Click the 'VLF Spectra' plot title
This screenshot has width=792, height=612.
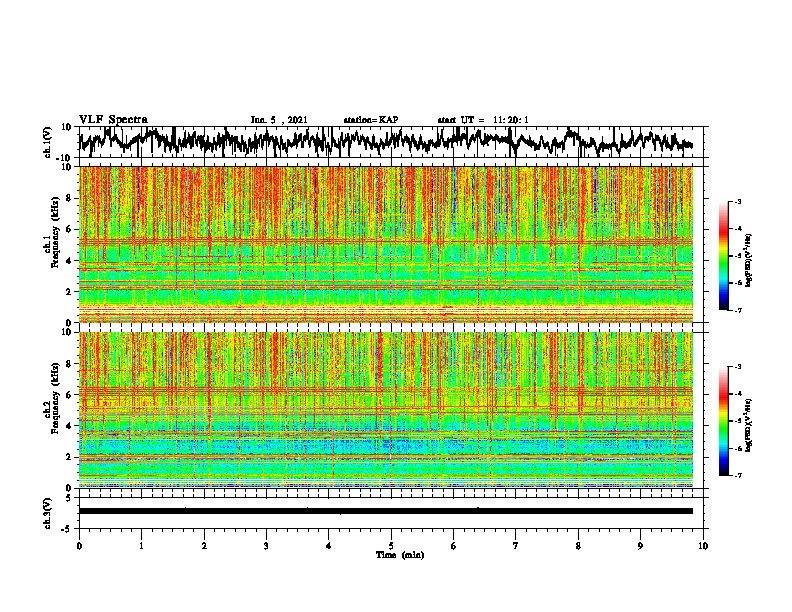113,120
